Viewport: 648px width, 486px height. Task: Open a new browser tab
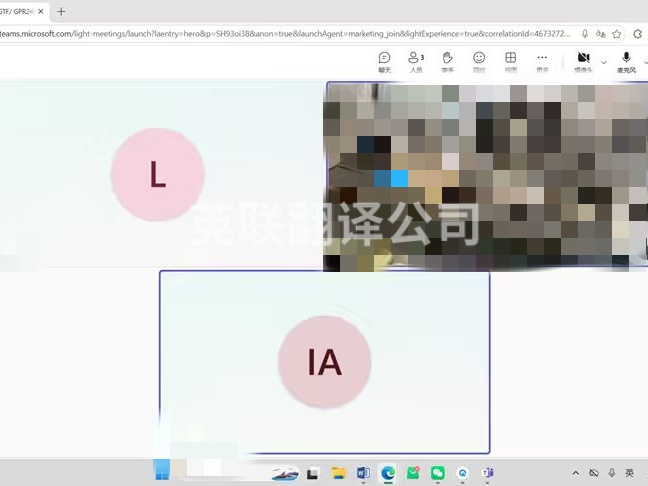pos(61,12)
